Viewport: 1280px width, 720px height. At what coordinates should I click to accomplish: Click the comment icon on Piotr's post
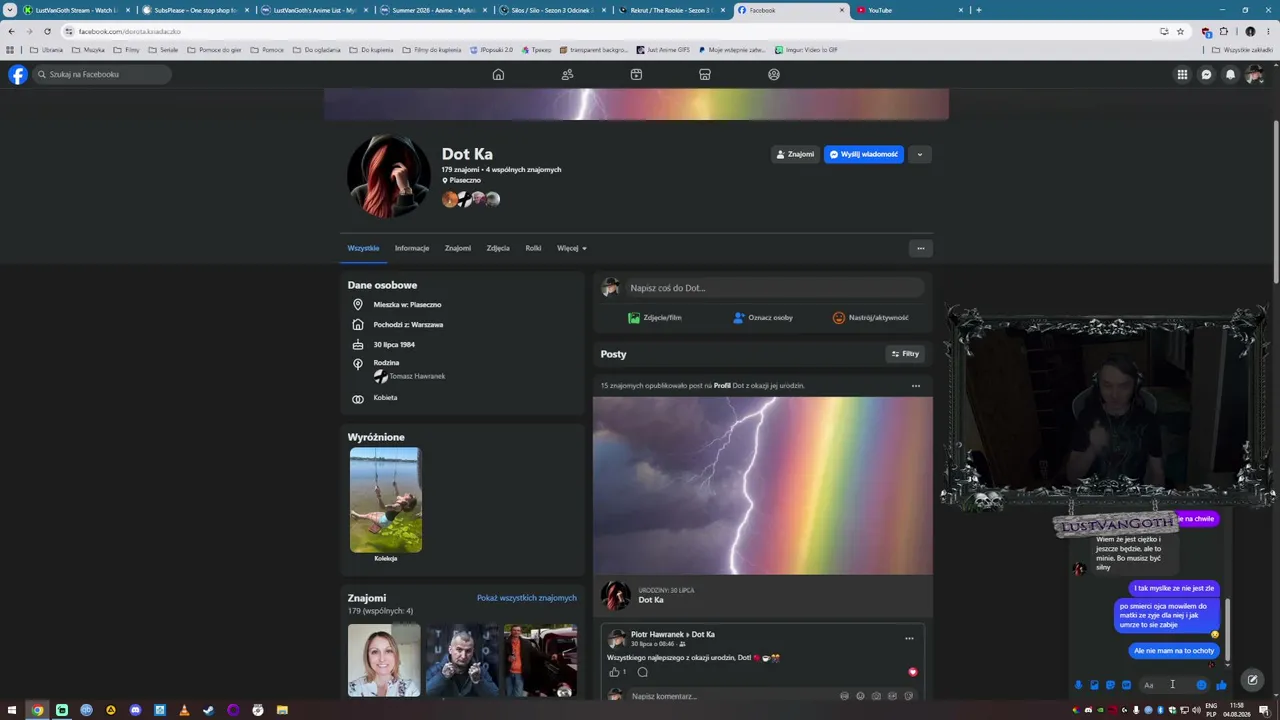click(643, 672)
